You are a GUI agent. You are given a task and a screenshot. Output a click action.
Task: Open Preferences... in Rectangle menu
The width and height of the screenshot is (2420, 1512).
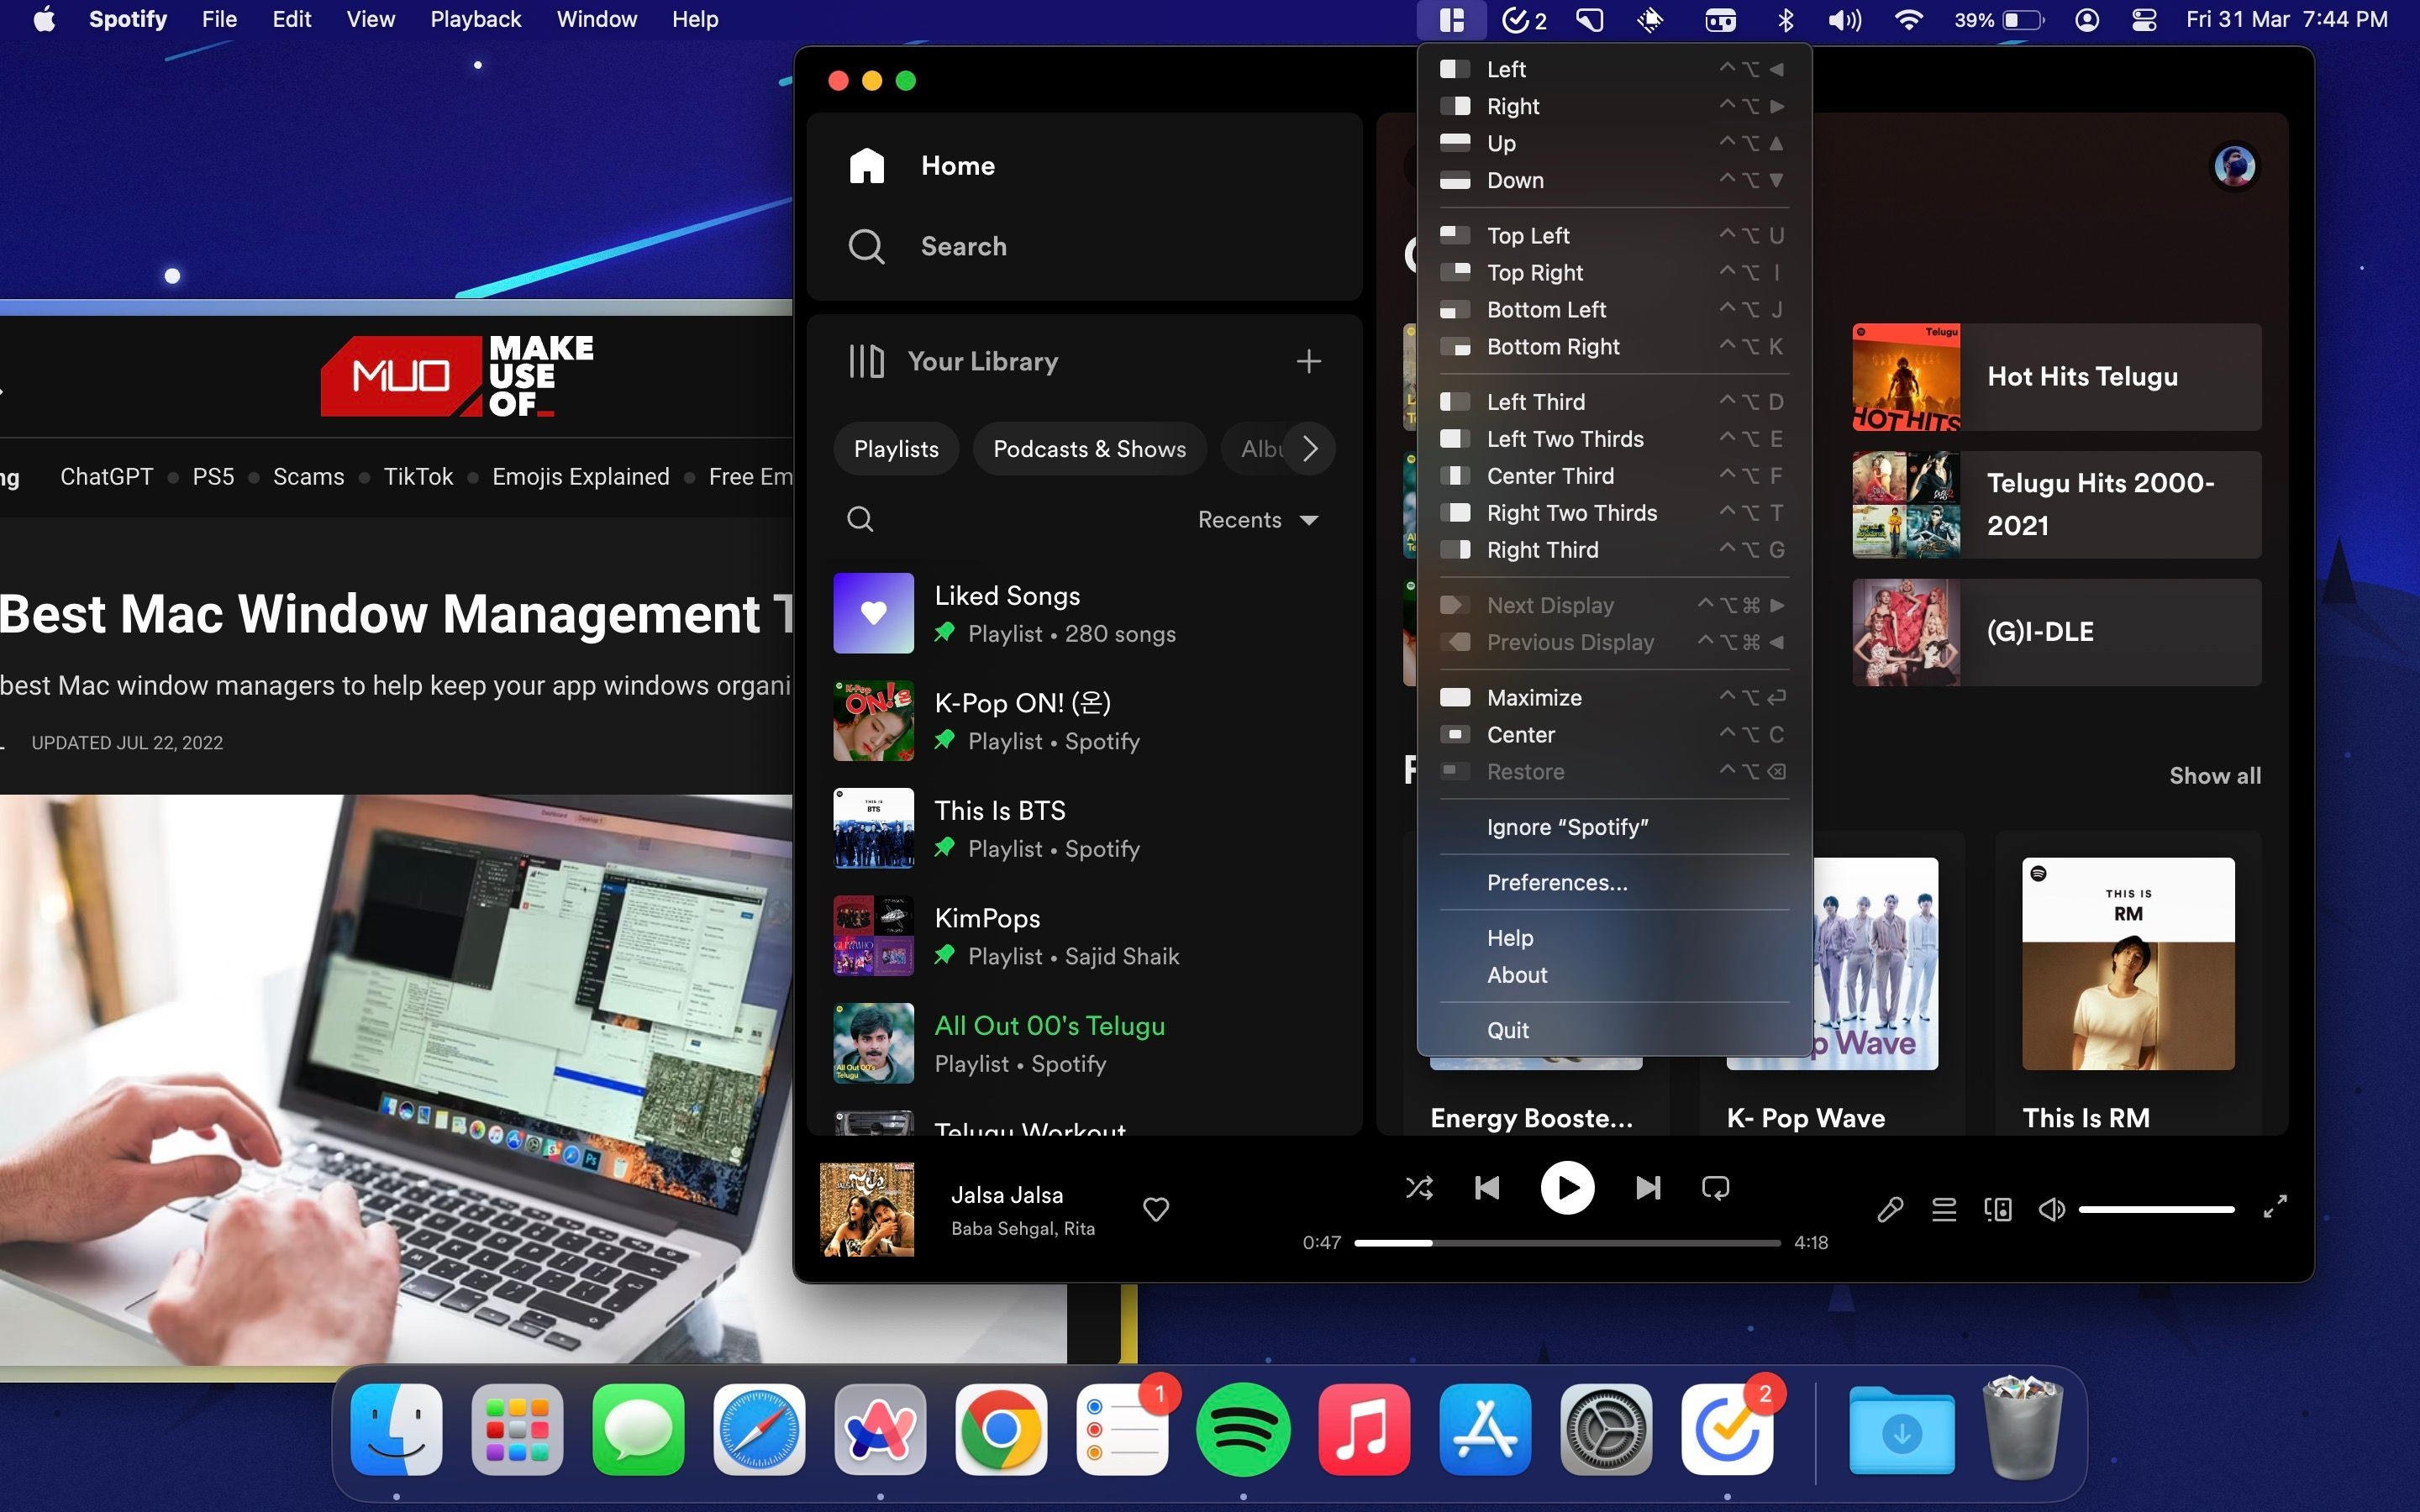pos(1613,883)
